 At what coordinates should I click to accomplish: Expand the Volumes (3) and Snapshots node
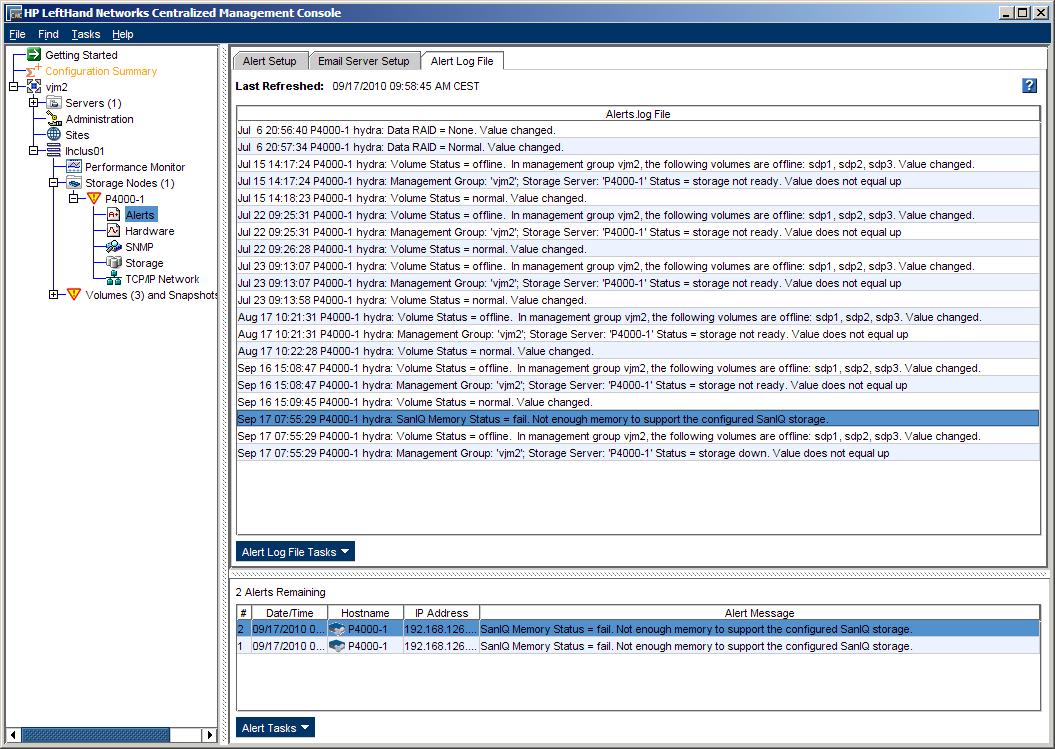pos(54,295)
